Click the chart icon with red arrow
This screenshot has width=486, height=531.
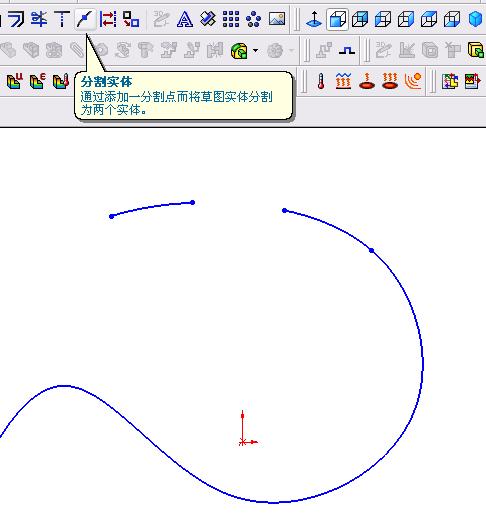click(473, 81)
